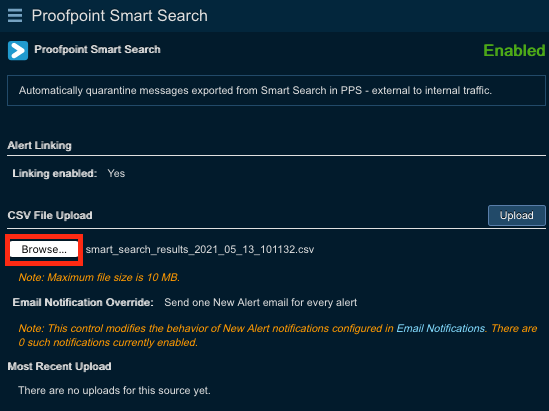This screenshot has width=549, height=411.
Task: Select the Email Notification Override value text
Action: (x=260, y=302)
